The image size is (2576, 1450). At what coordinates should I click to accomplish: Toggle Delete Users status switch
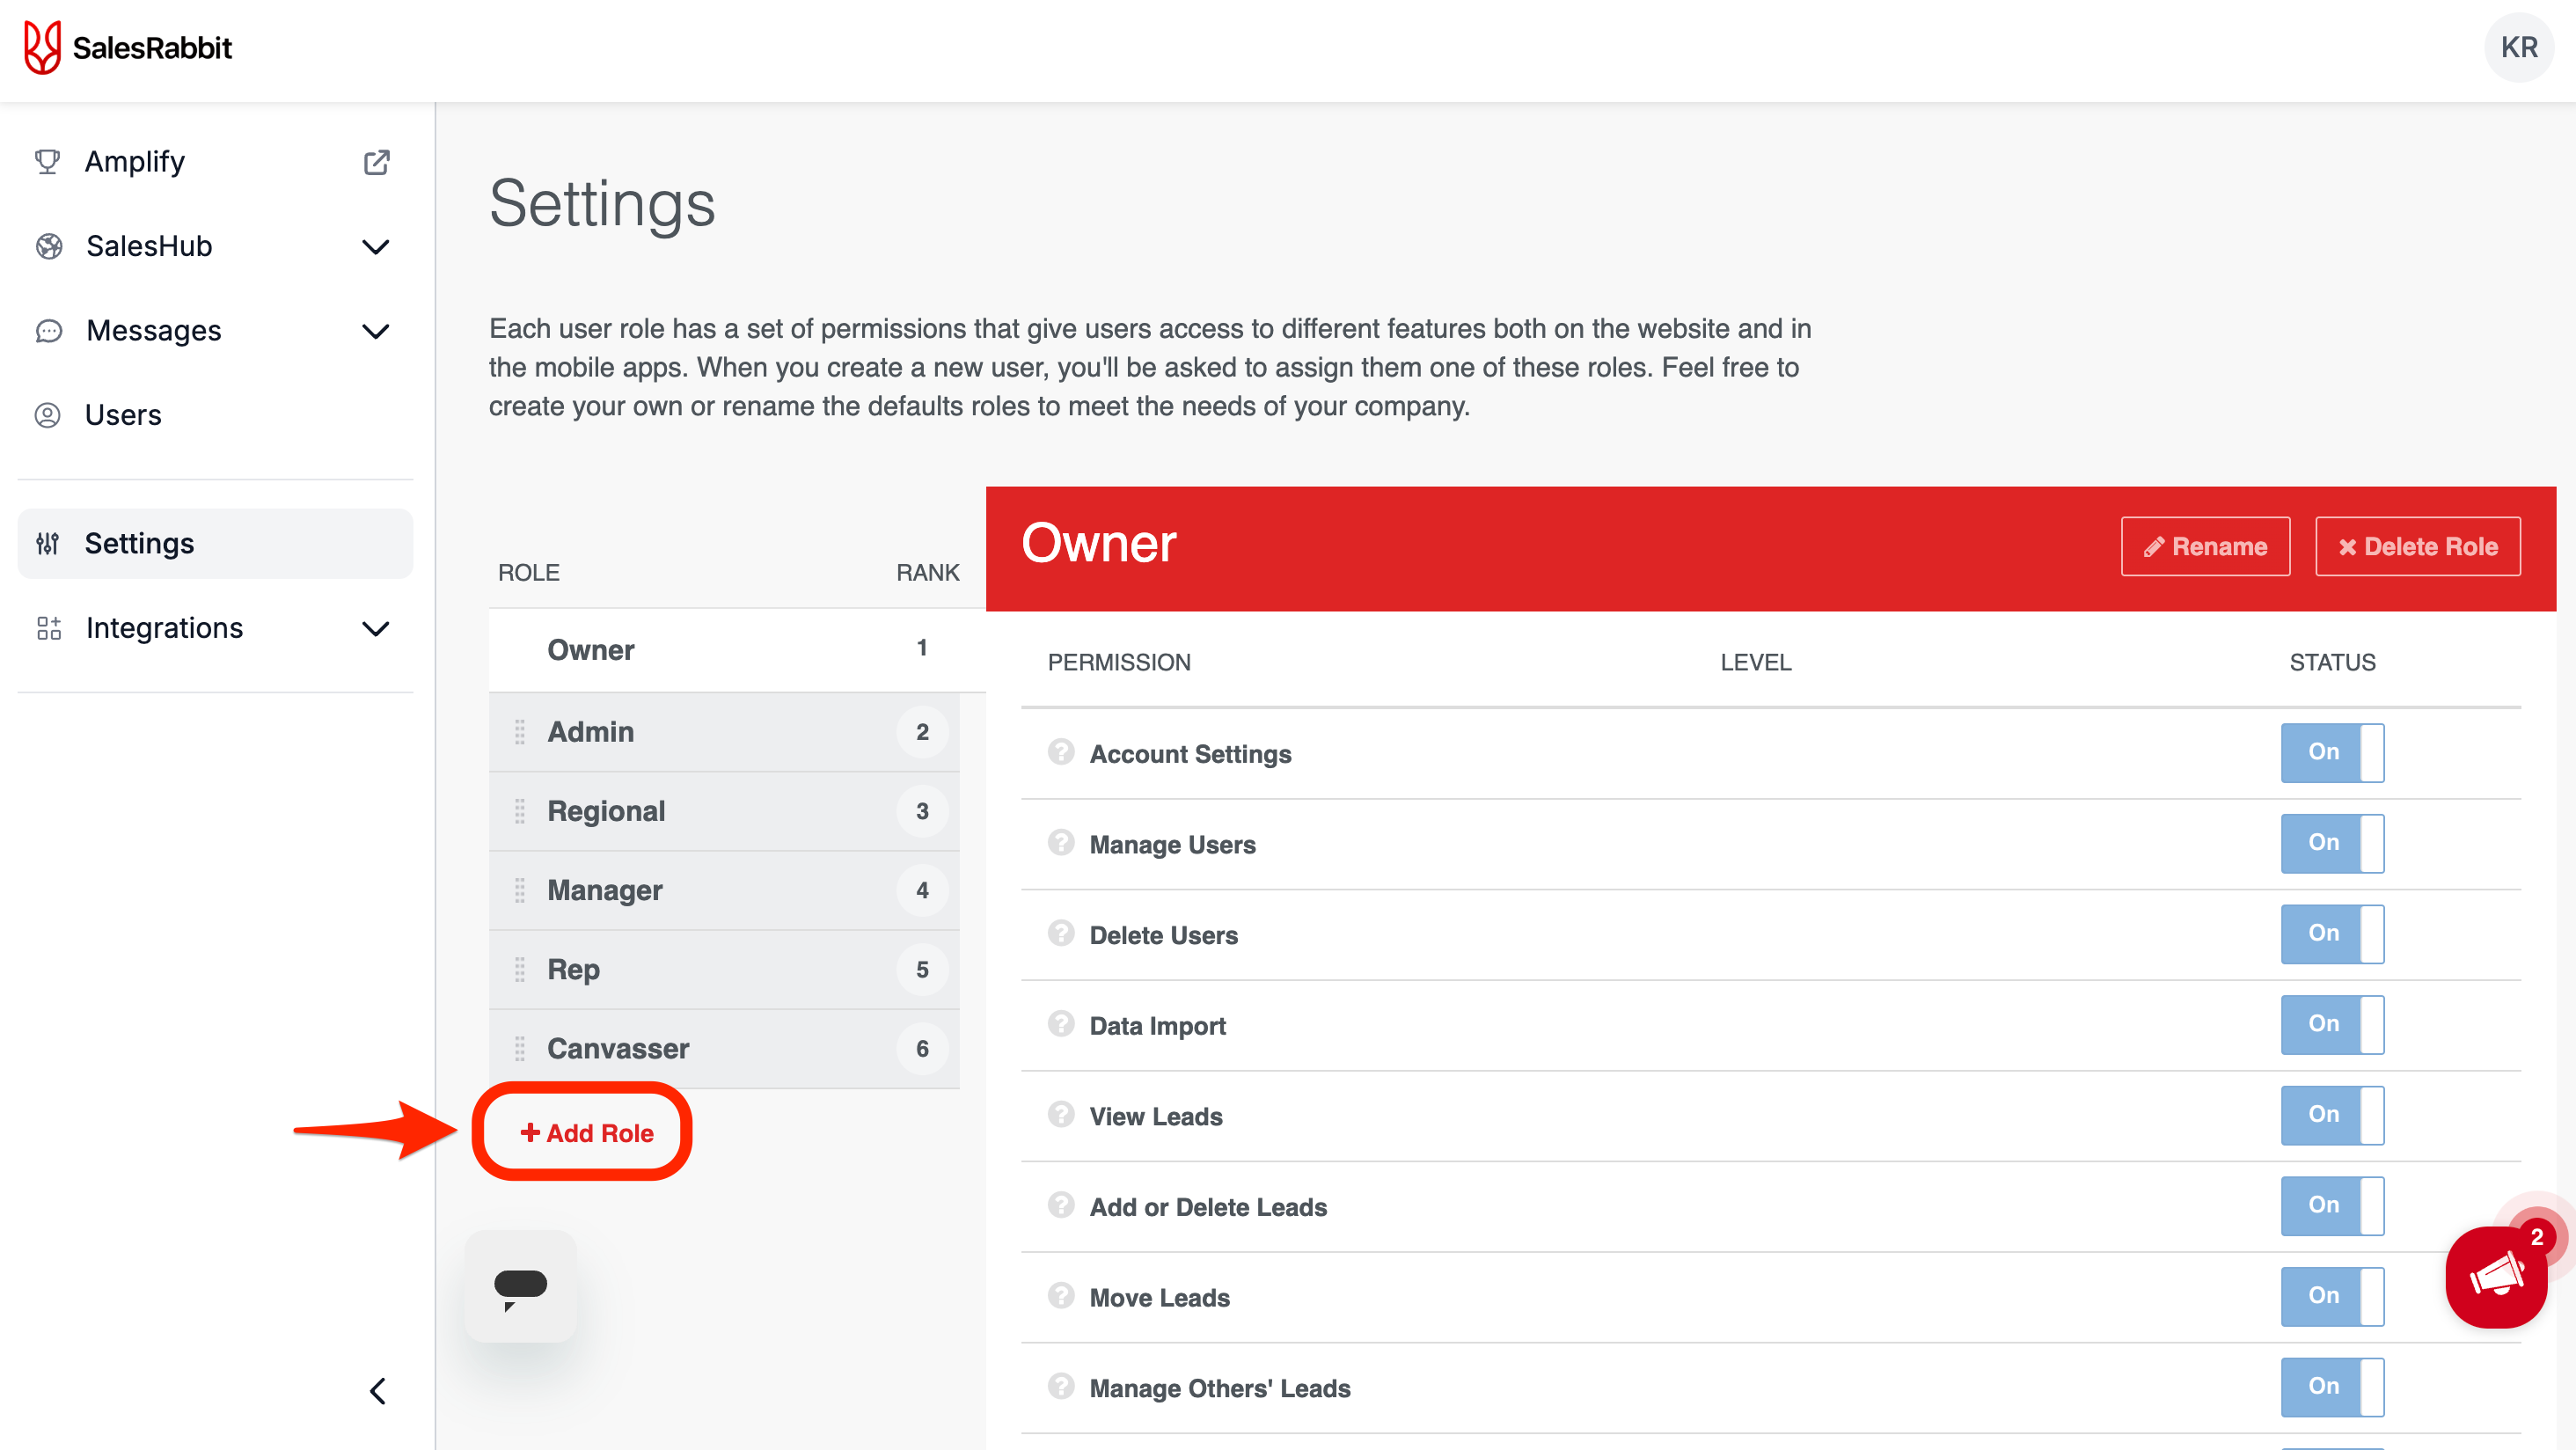click(x=2331, y=934)
